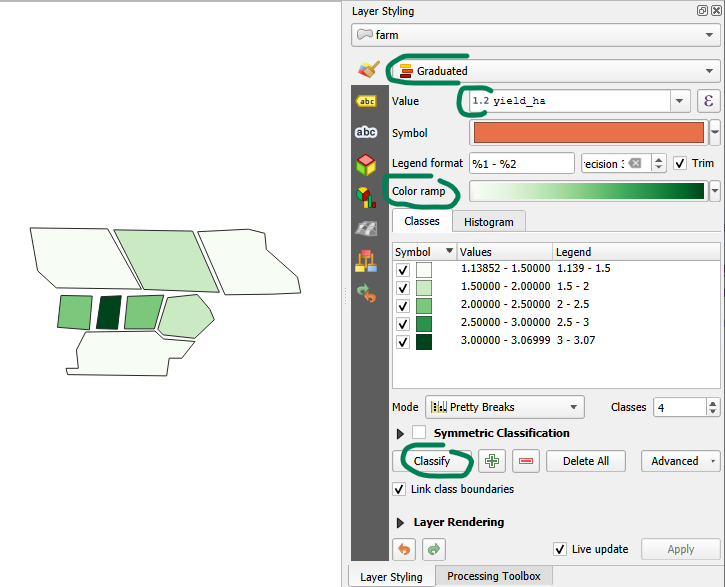Open the Advanced button menu
The width and height of the screenshot is (725, 587).
(x=681, y=461)
